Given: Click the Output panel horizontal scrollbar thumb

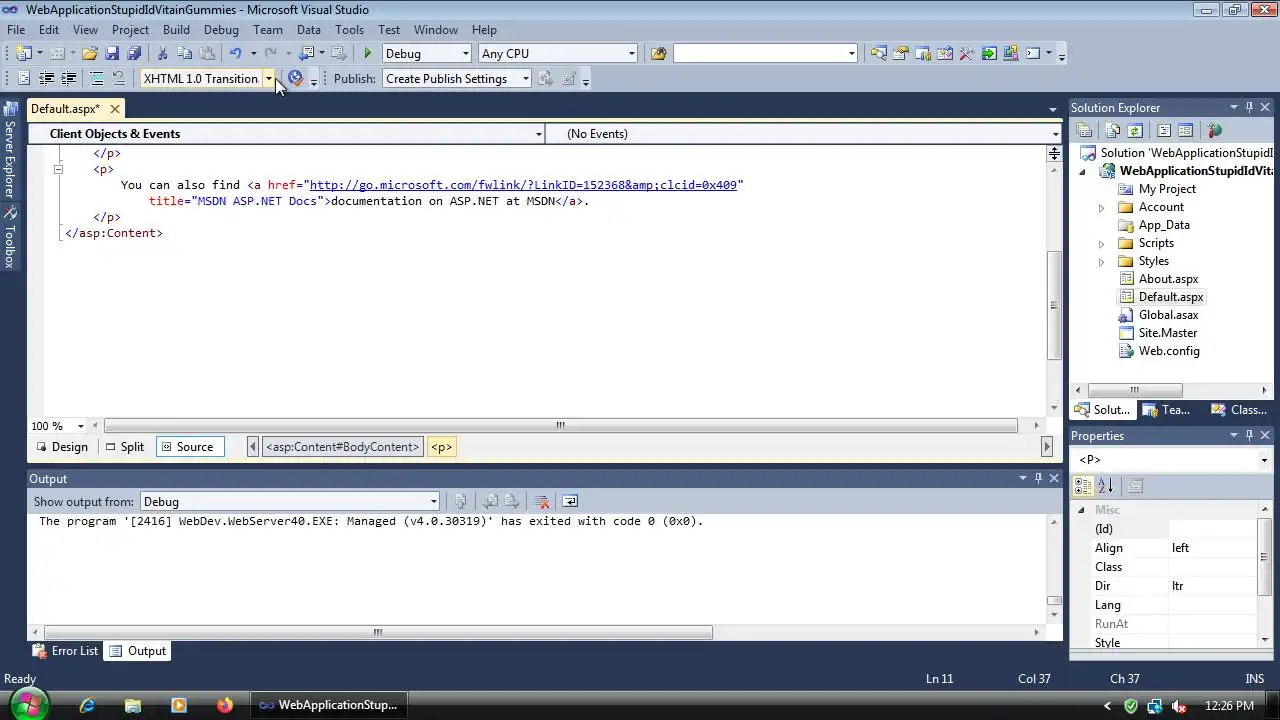Looking at the screenshot, I should coord(377,633).
